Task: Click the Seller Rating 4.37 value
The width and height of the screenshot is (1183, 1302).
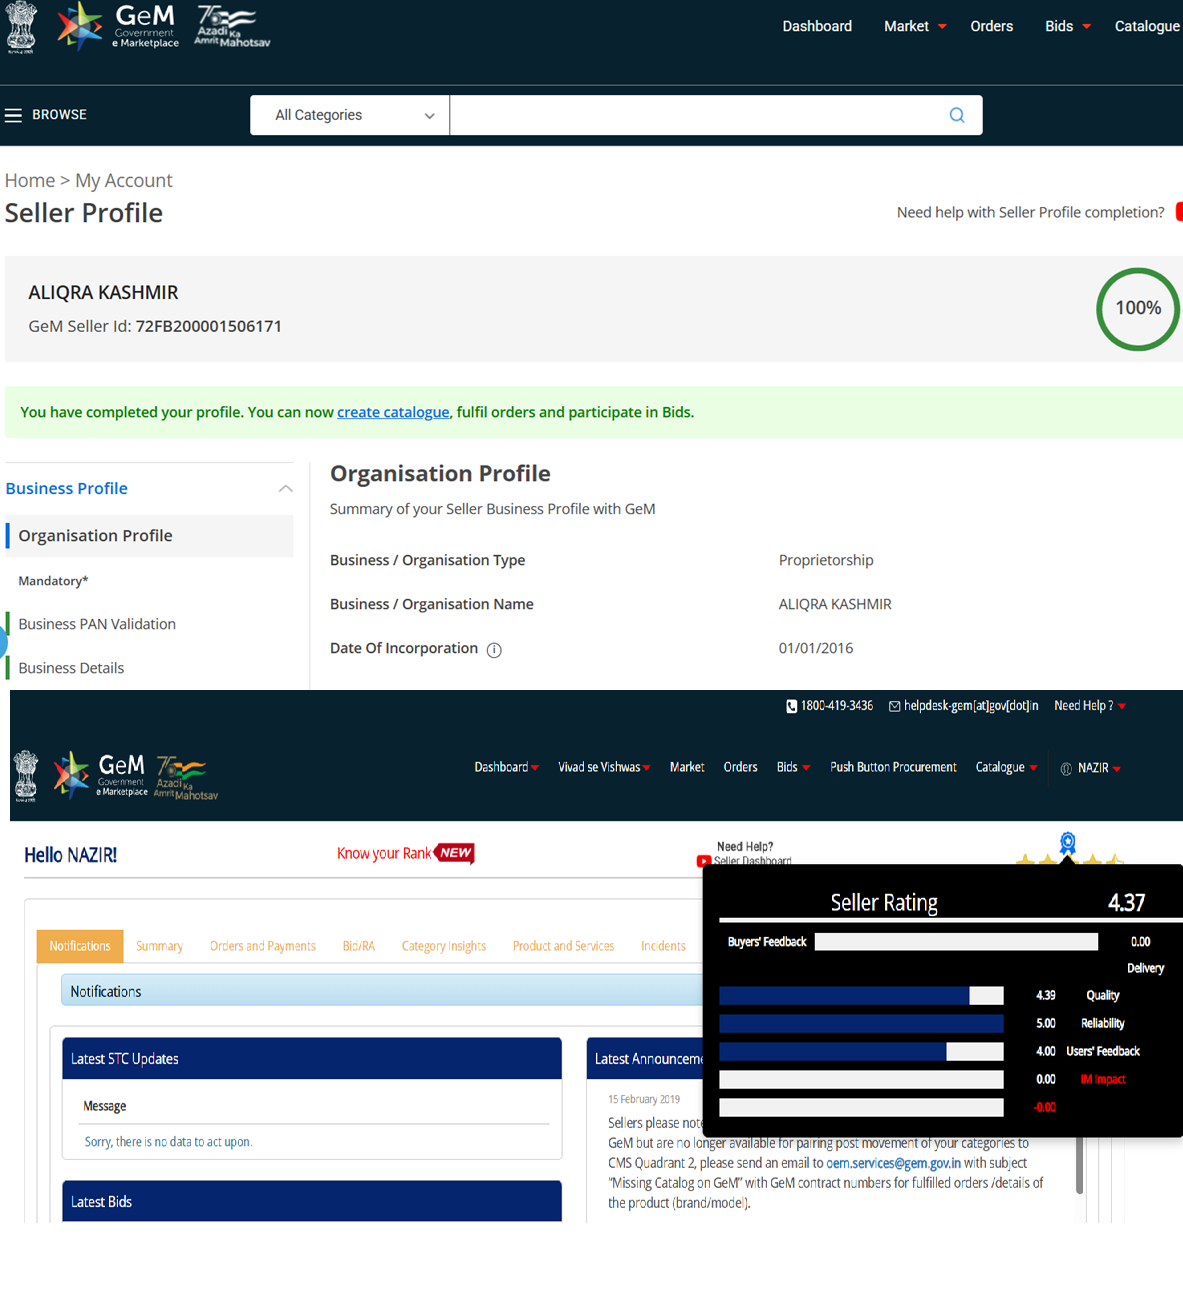Action: [1126, 903]
